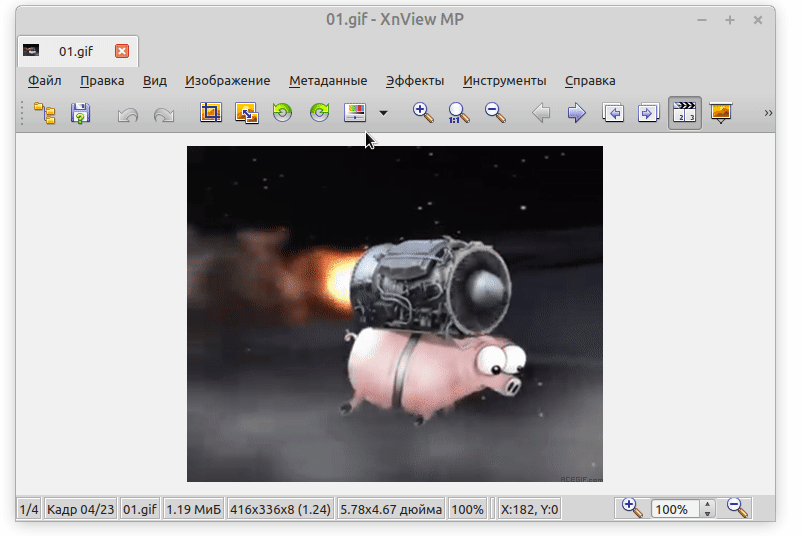Set zoom to 1:1 actual size

[458, 113]
